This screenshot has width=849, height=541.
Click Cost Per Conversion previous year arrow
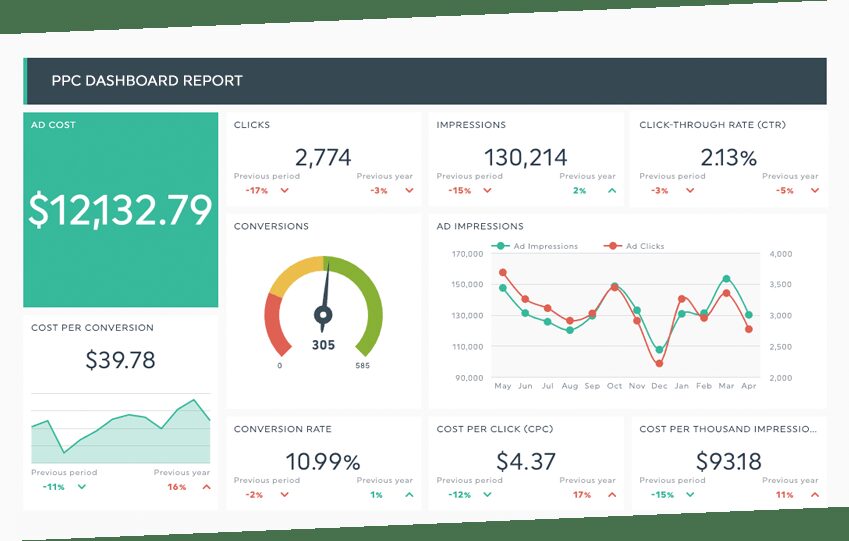[206, 487]
